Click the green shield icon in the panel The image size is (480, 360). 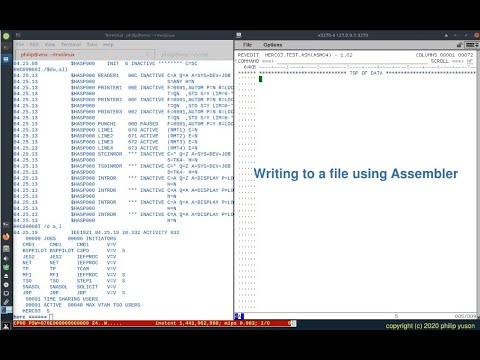coord(6,267)
